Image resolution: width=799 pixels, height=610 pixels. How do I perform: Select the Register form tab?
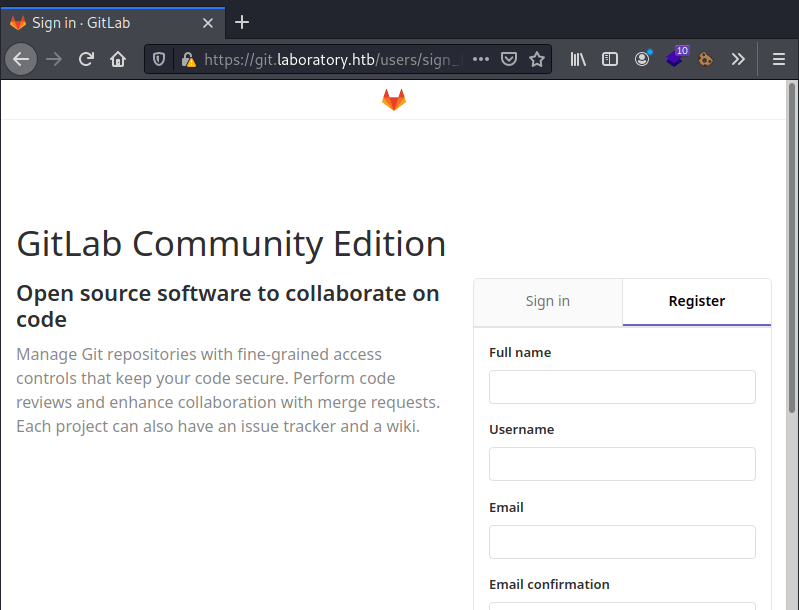(697, 302)
